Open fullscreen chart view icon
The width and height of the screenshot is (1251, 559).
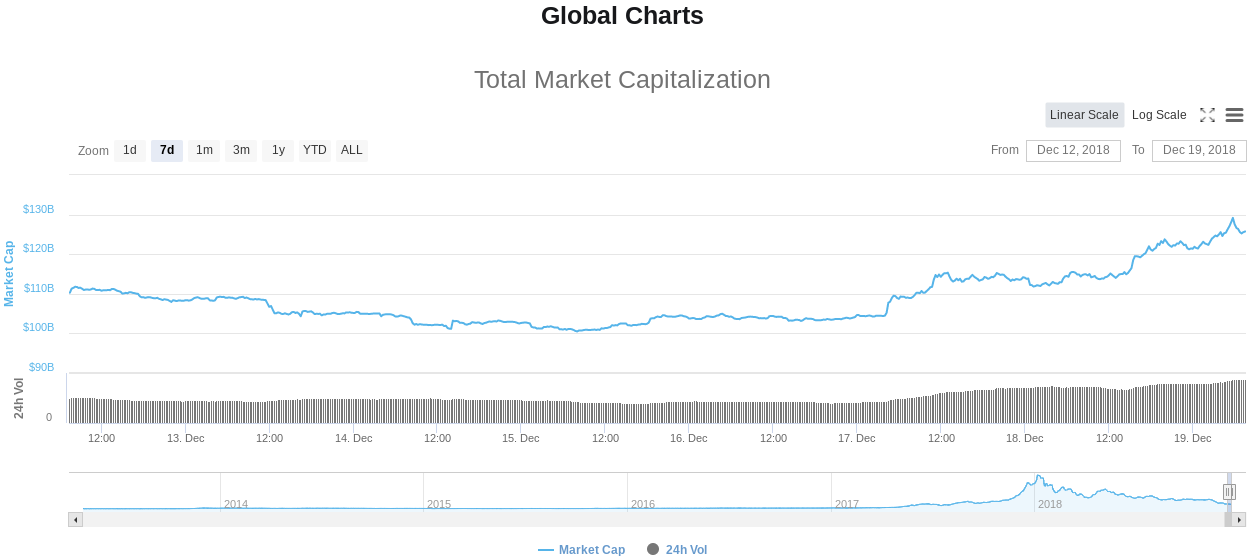pyautogui.click(x=1207, y=115)
